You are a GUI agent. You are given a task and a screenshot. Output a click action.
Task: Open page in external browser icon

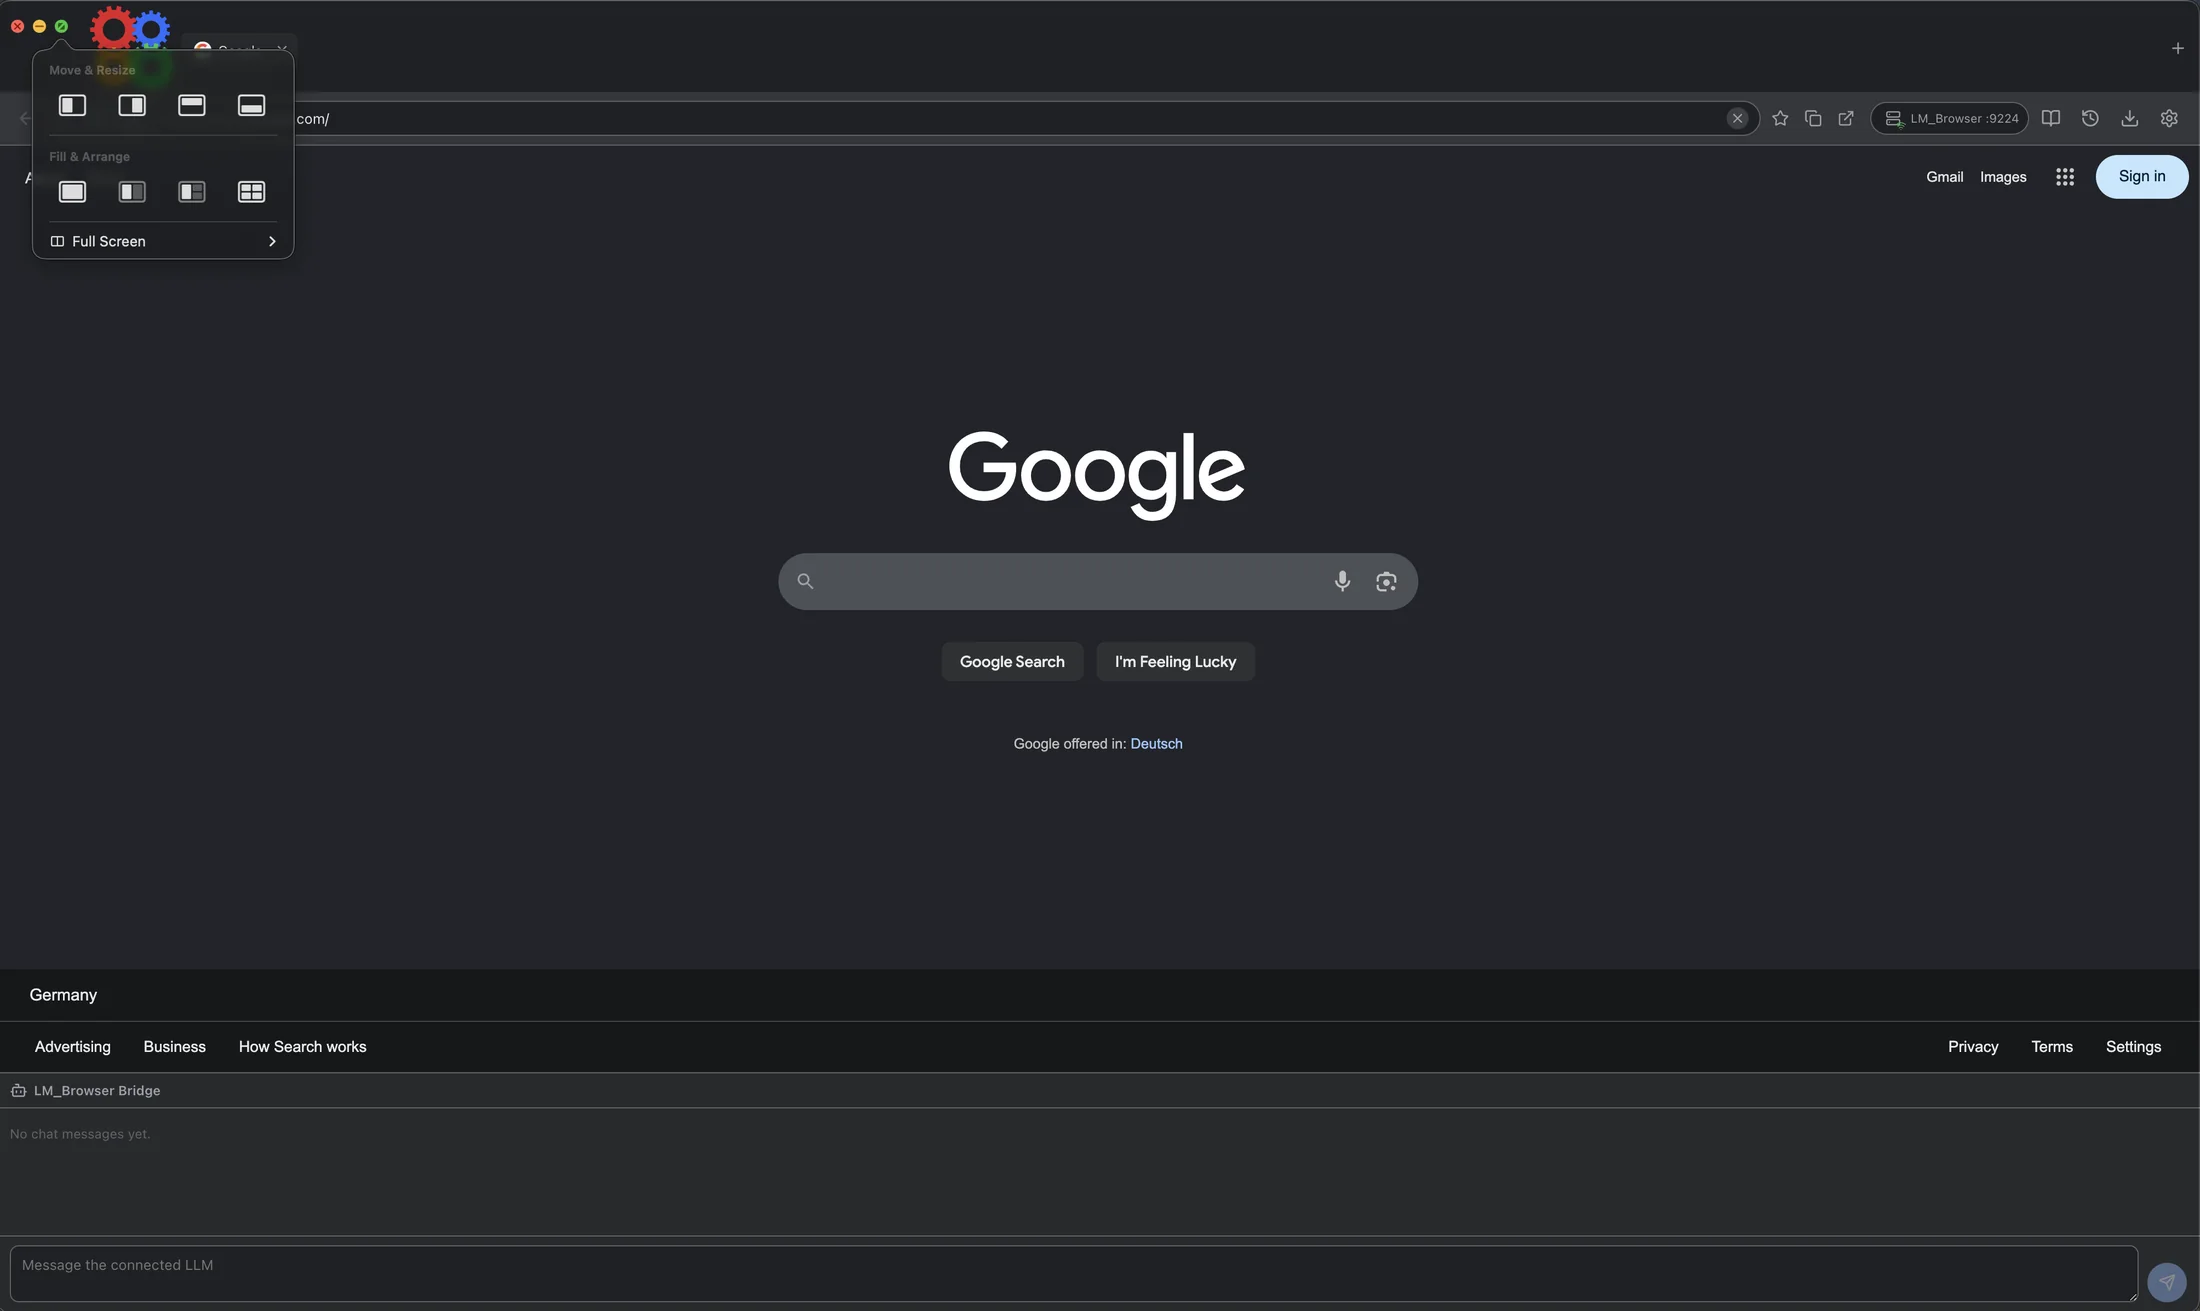coord(1846,118)
